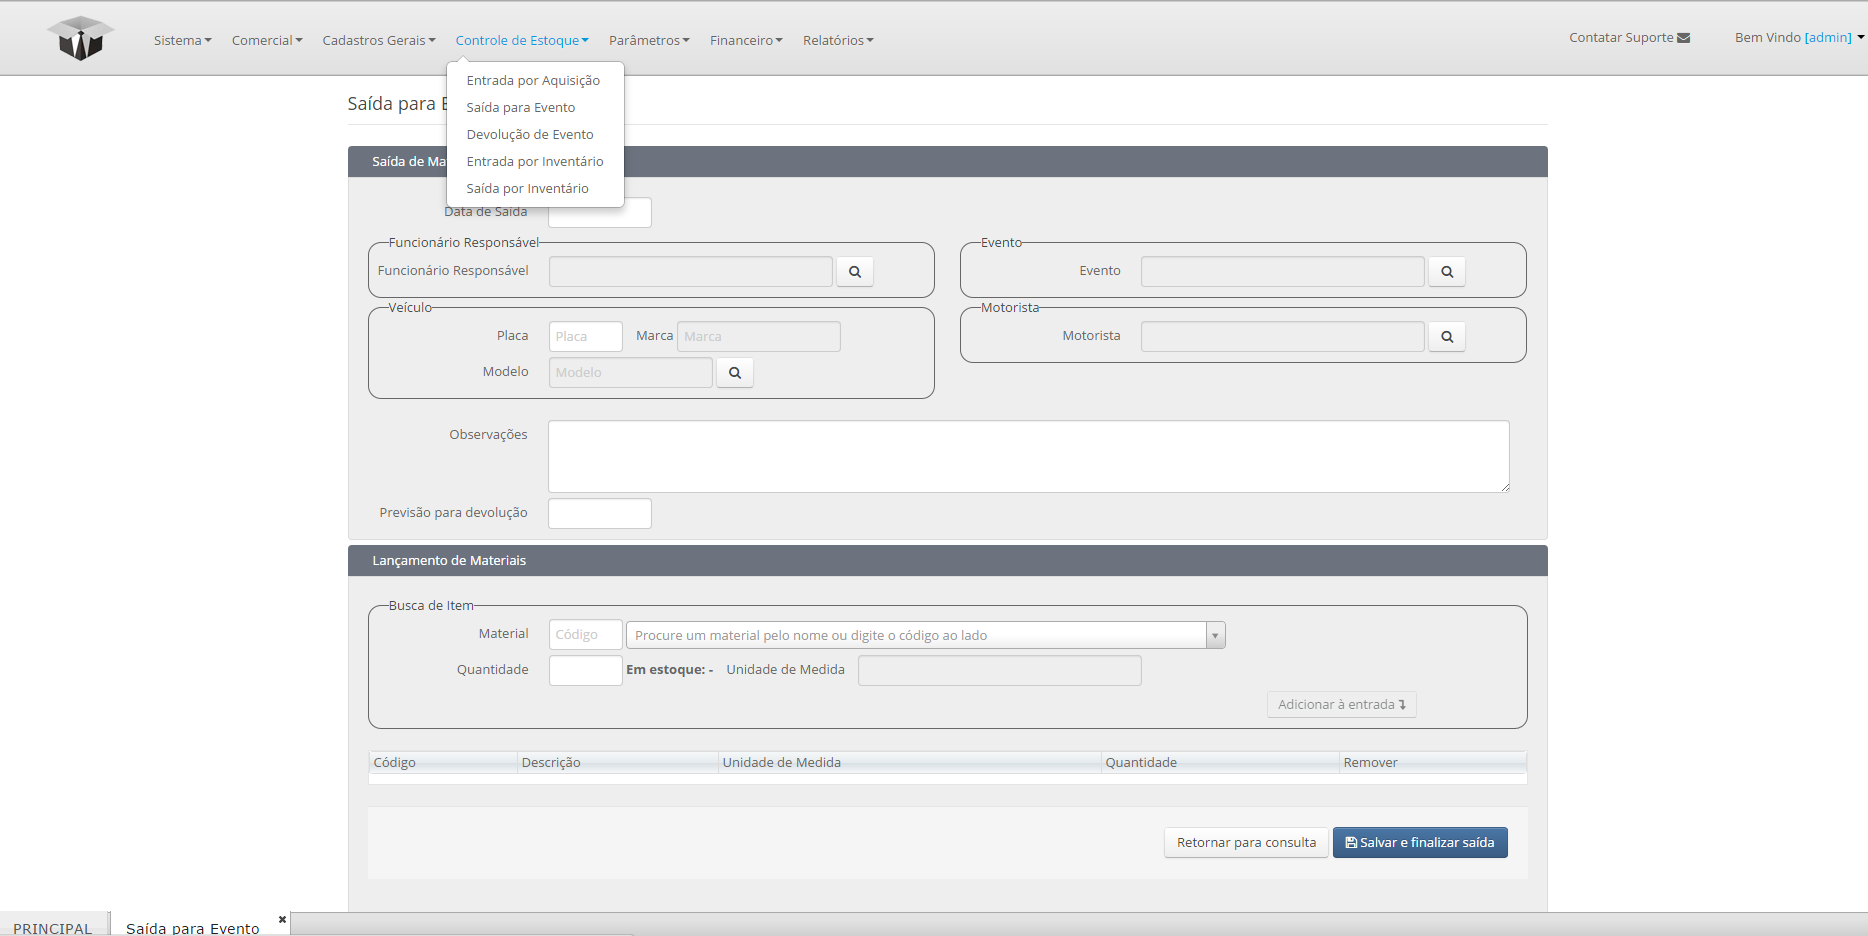The image size is (1868, 936).
Task: Click the Quantidade table column header
Action: click(1220, 763)
